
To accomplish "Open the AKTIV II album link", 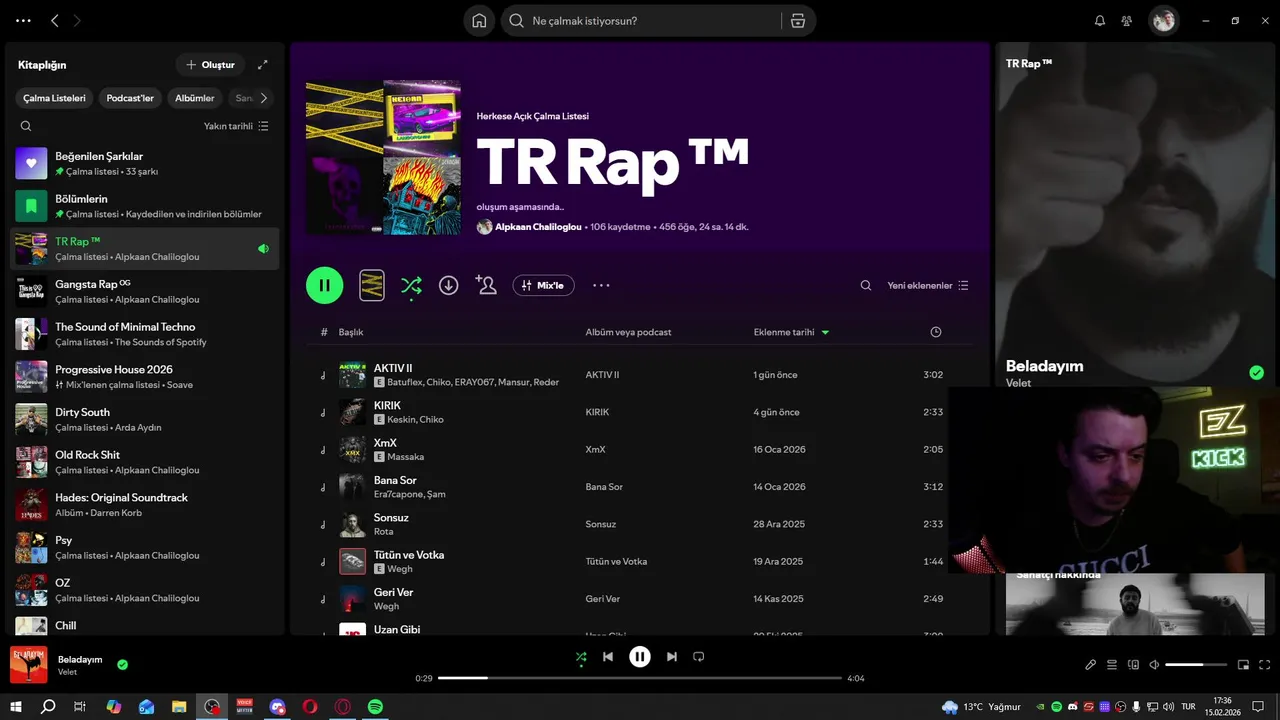I will click(602, 375).
